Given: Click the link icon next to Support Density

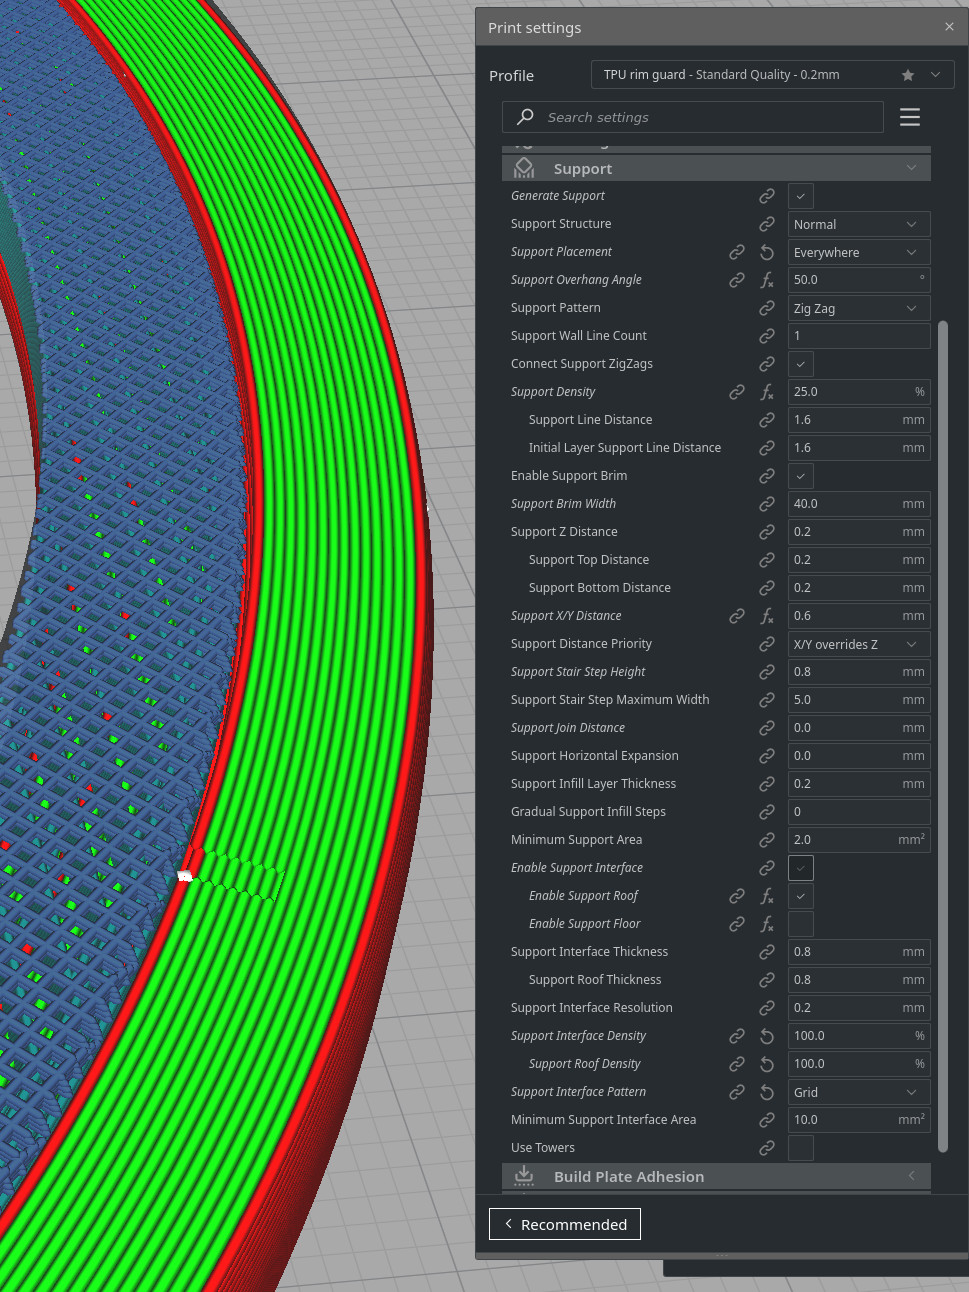Looking at the screenshot, I should (737, 392).
